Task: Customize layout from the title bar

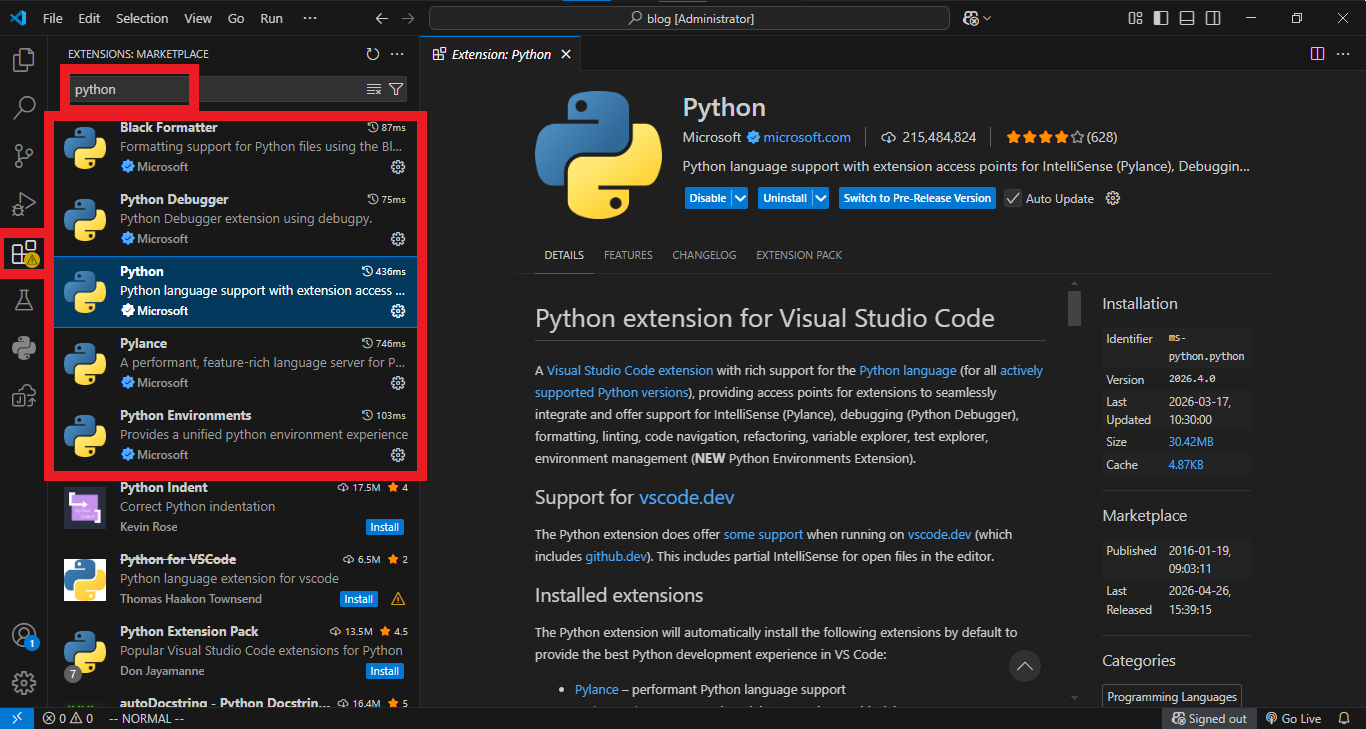Action: 1135,18
